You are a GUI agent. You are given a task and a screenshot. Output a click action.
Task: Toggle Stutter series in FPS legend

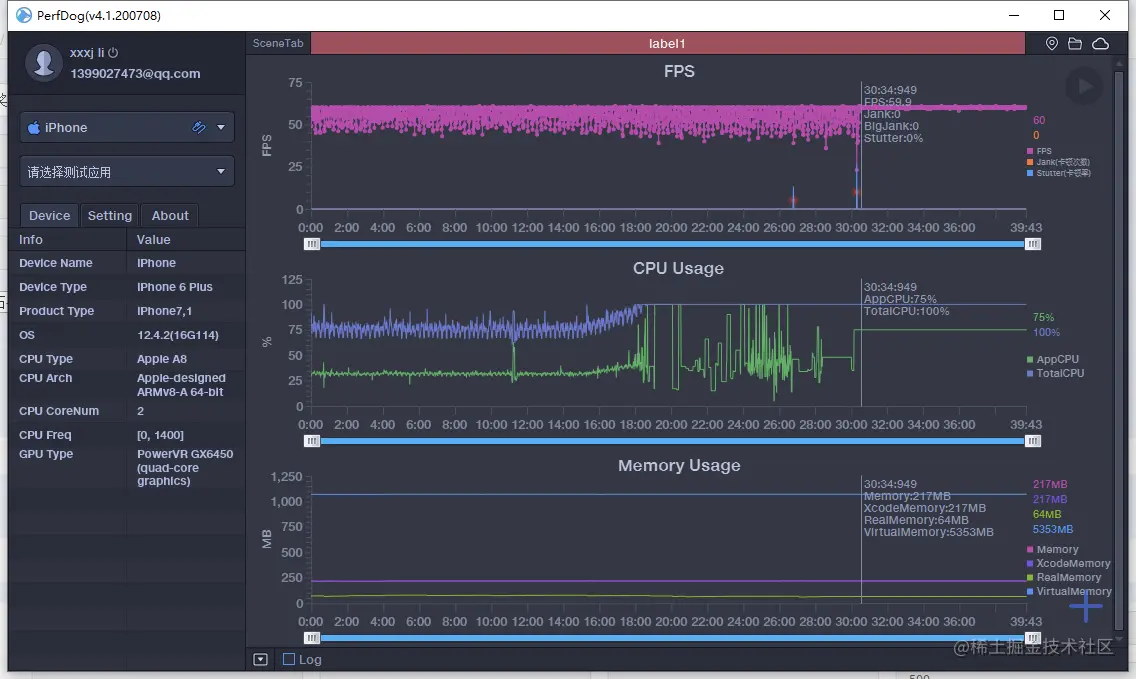tap(1059, 173)
